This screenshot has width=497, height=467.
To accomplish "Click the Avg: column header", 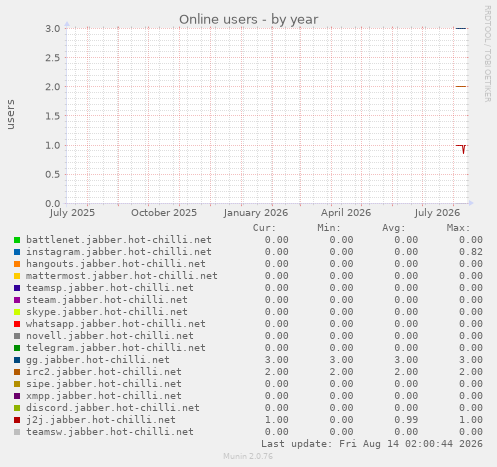I will (x=394, y=228).
